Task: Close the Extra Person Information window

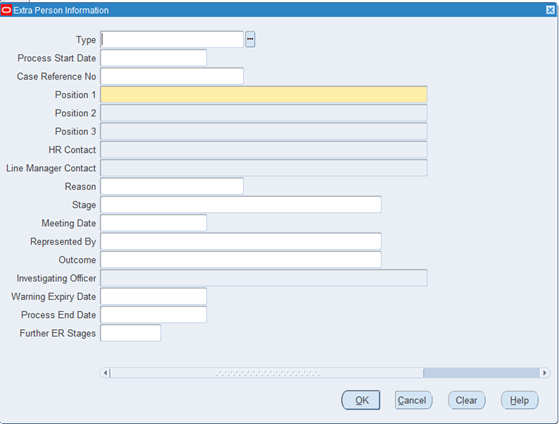Action: tap(550, 10)
